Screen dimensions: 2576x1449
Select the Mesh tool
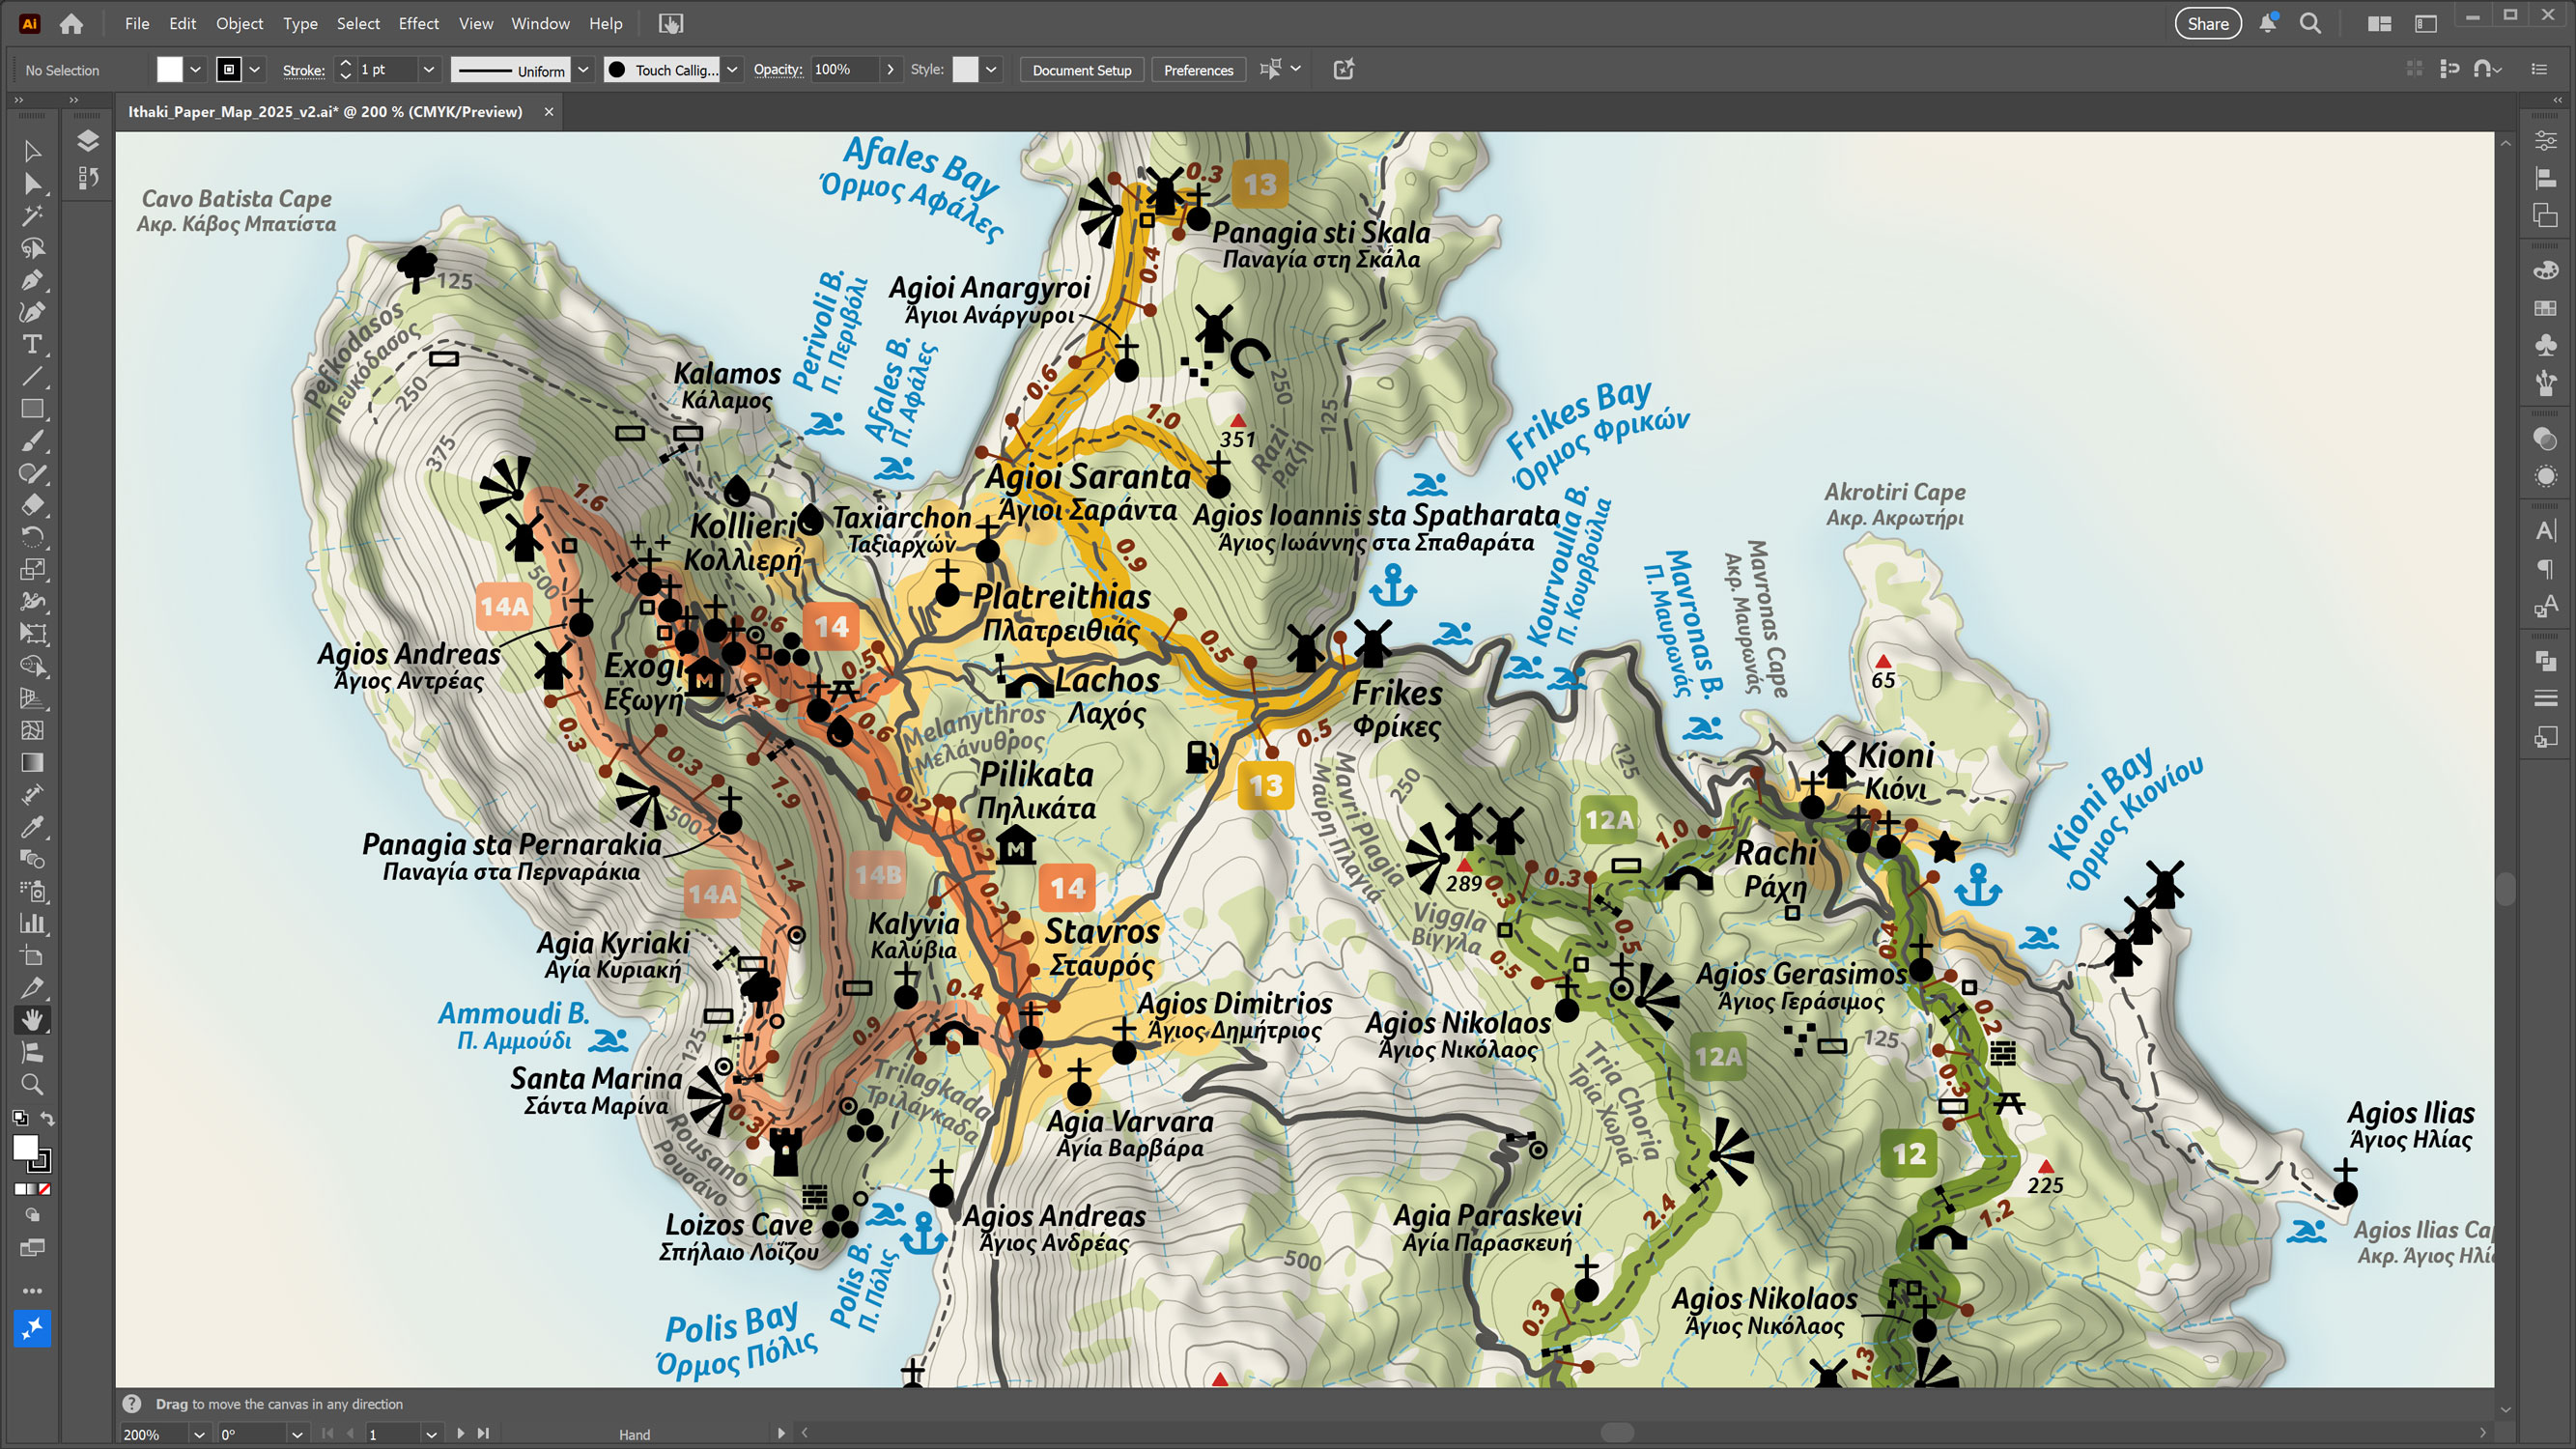coord(32,730)
